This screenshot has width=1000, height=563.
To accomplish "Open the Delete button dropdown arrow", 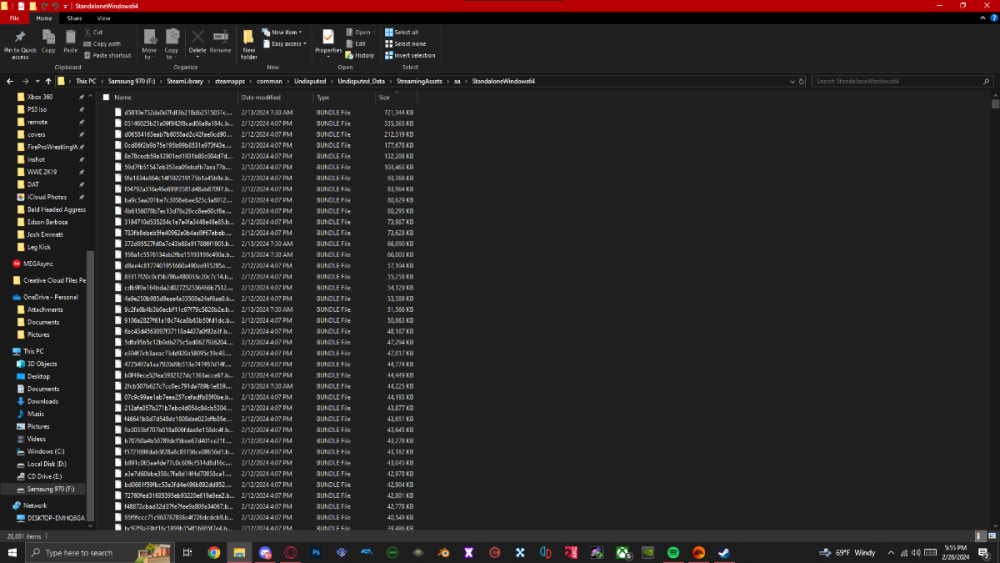I will 198,55.
